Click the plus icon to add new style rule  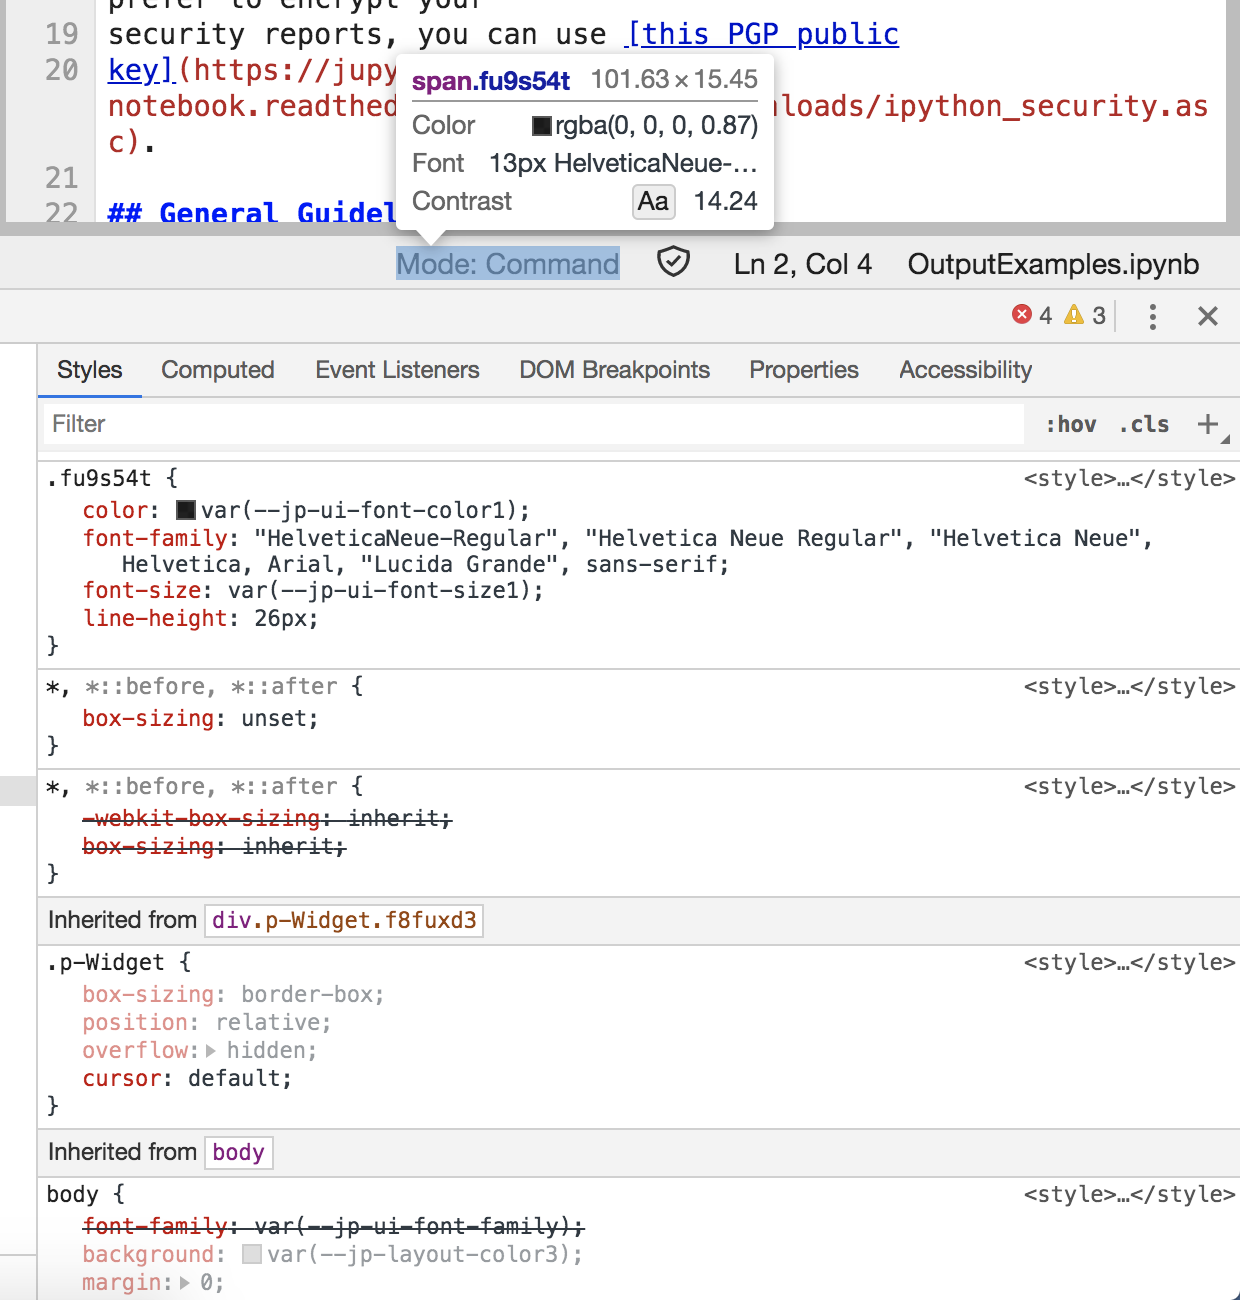(x=1207, y=423)
